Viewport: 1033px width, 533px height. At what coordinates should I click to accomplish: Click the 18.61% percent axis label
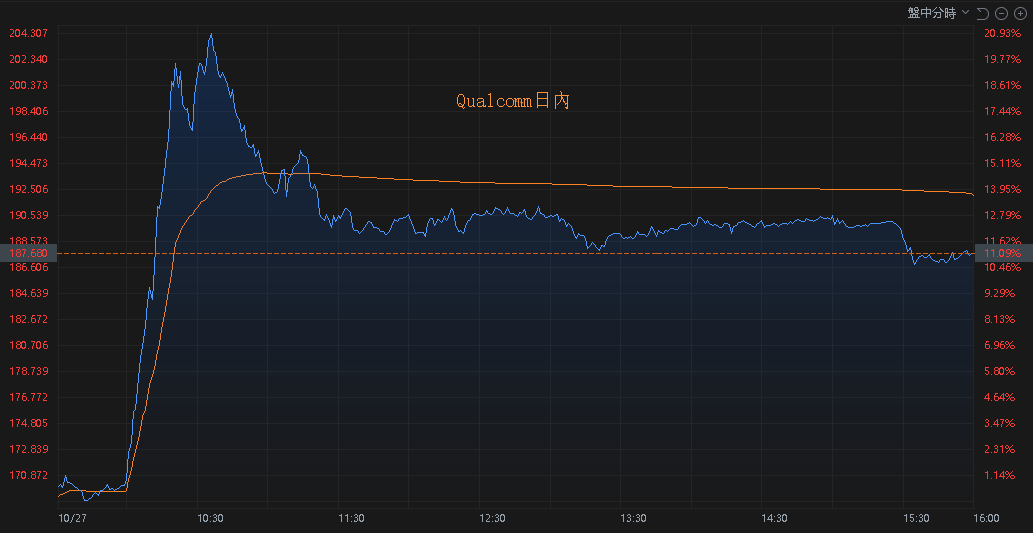click(1002, 85)
